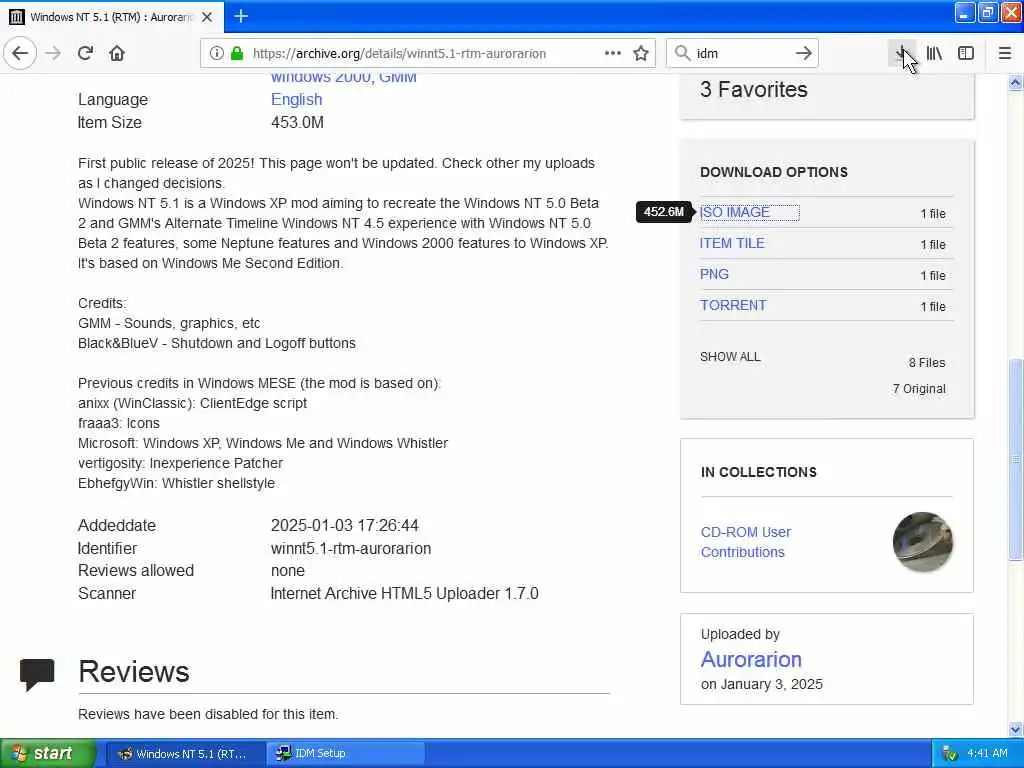Click the 7 Original files text
This screenshot has width=1024, height=768.
[919, 389]
